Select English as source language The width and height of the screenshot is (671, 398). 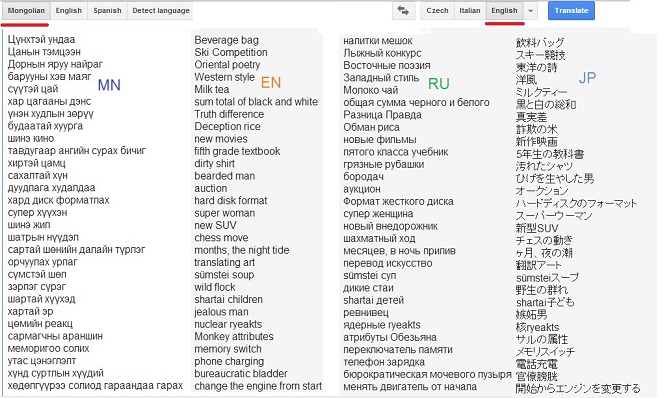click(68, 11)
